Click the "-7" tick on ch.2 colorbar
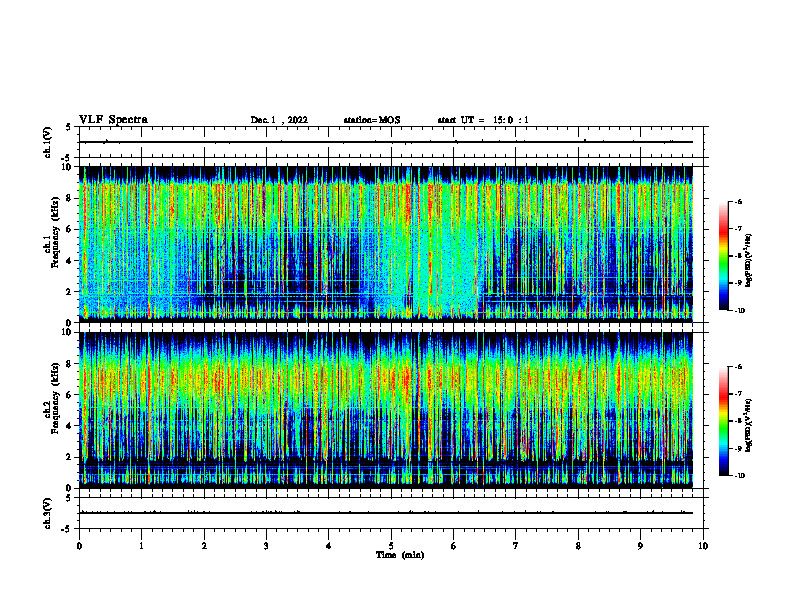This screenshot has height=612, width=792. tap(738, 394)
